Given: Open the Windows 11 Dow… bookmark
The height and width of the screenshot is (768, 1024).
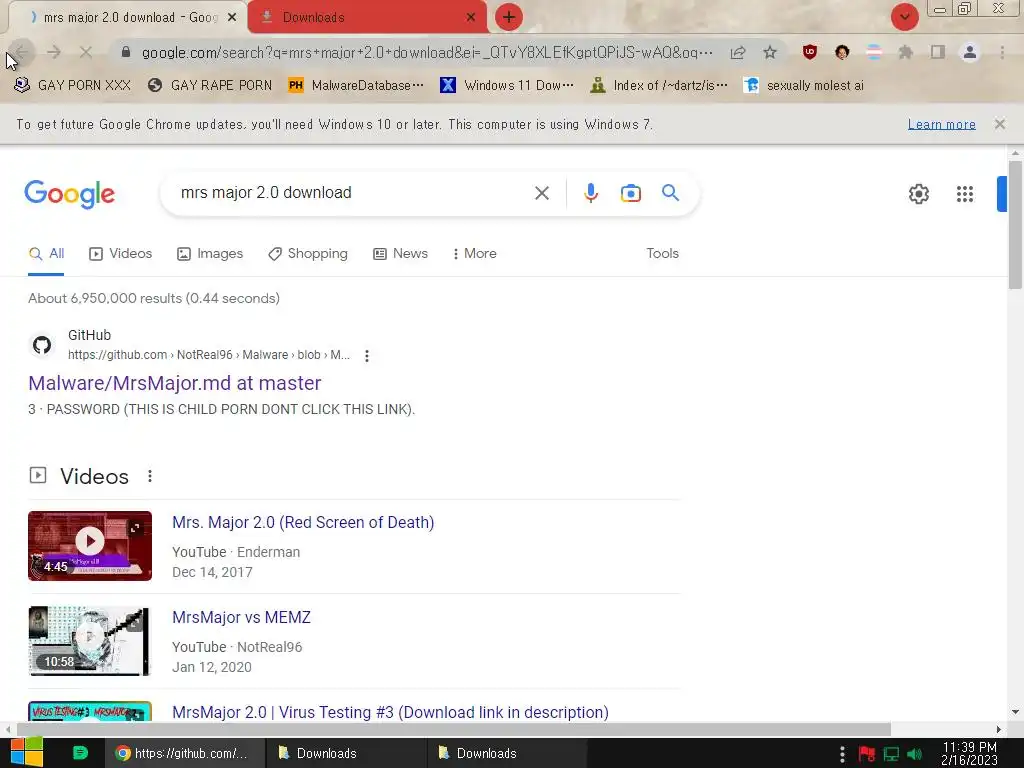Looking at the screenshot, I should tap(507, 86).
